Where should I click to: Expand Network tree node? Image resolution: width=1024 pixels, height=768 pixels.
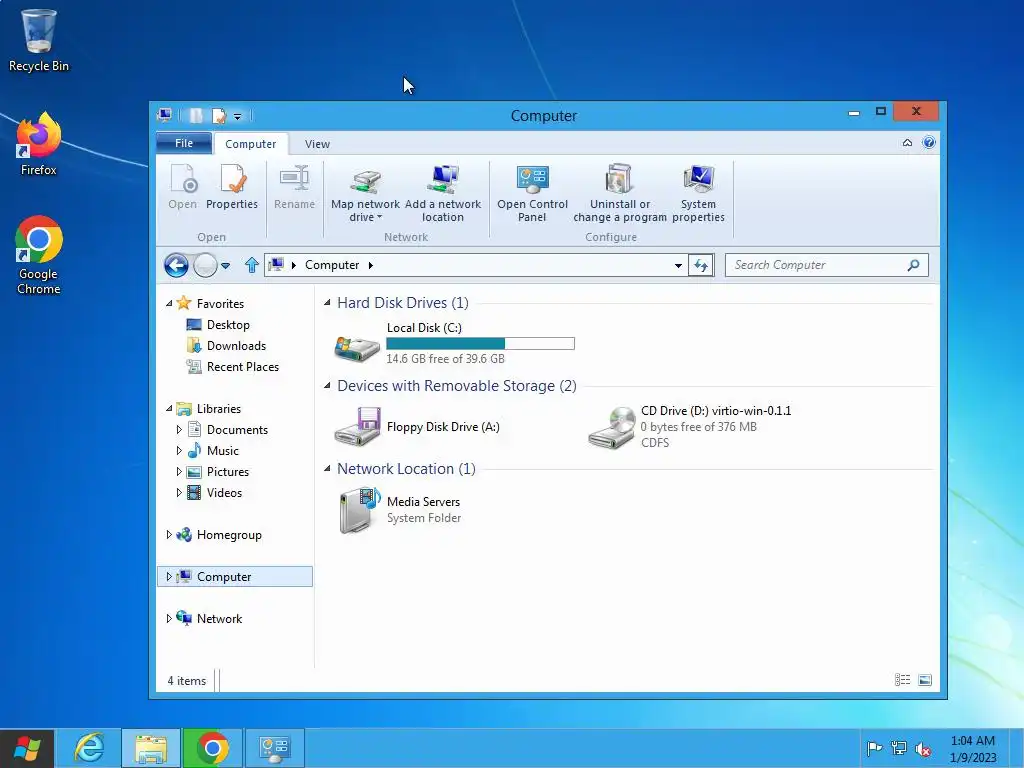pyautogui.click(x=169, y=618)
